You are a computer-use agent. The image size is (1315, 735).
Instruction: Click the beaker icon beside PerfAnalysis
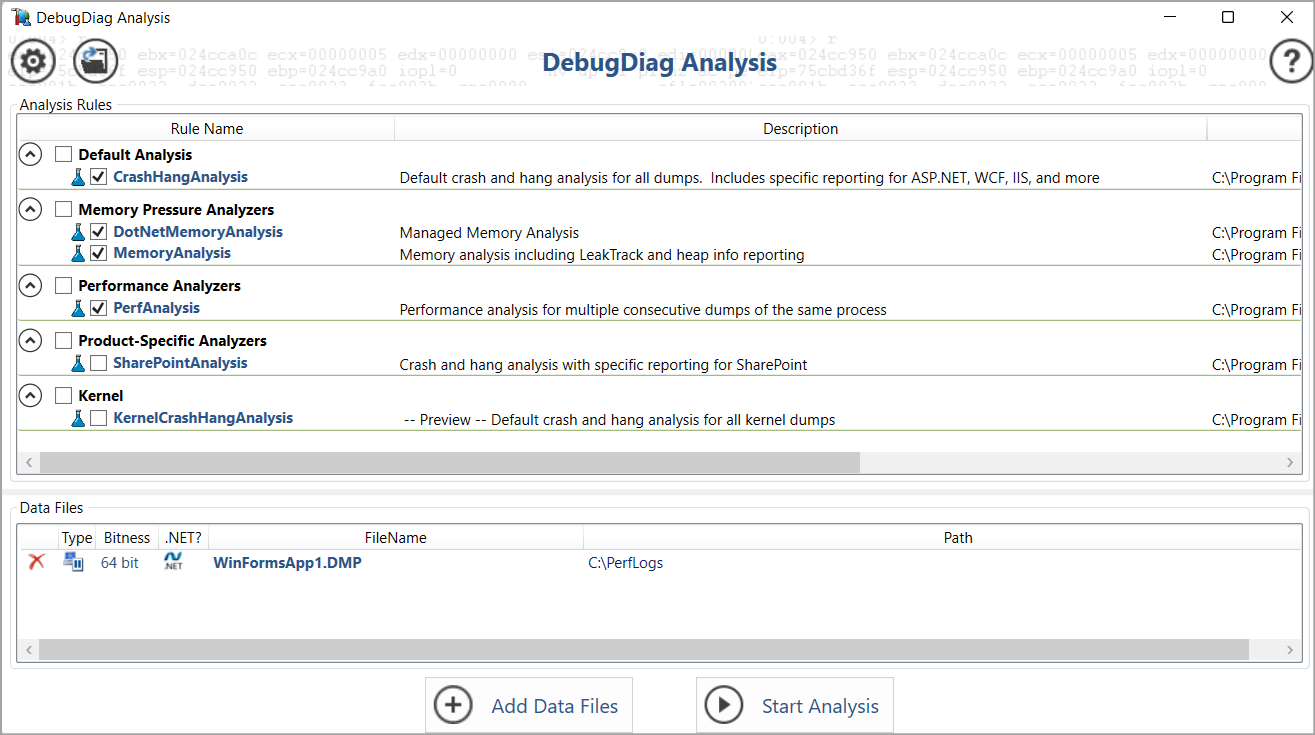pyautogui.click(x=79, y=309)
